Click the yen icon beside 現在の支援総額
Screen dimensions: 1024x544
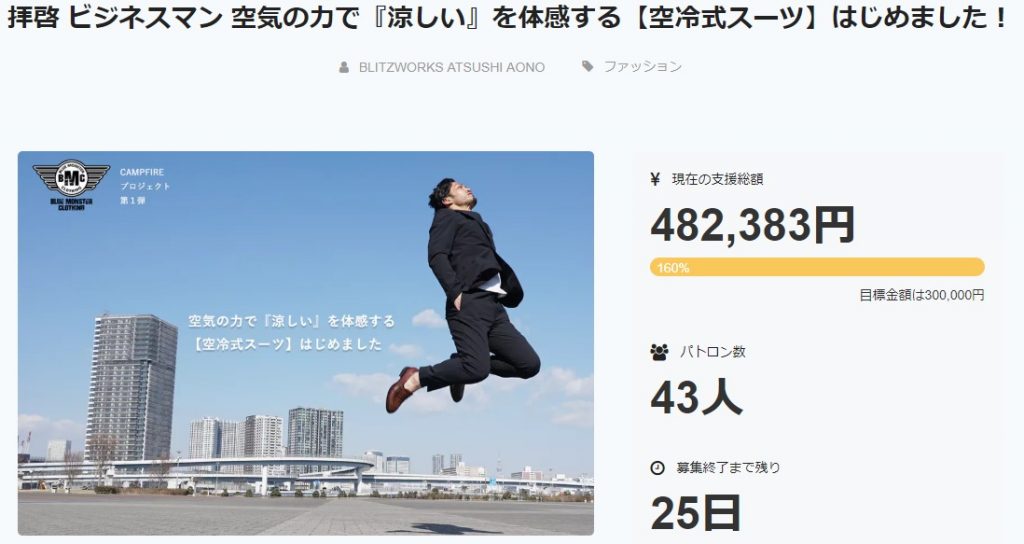[656, 179]
